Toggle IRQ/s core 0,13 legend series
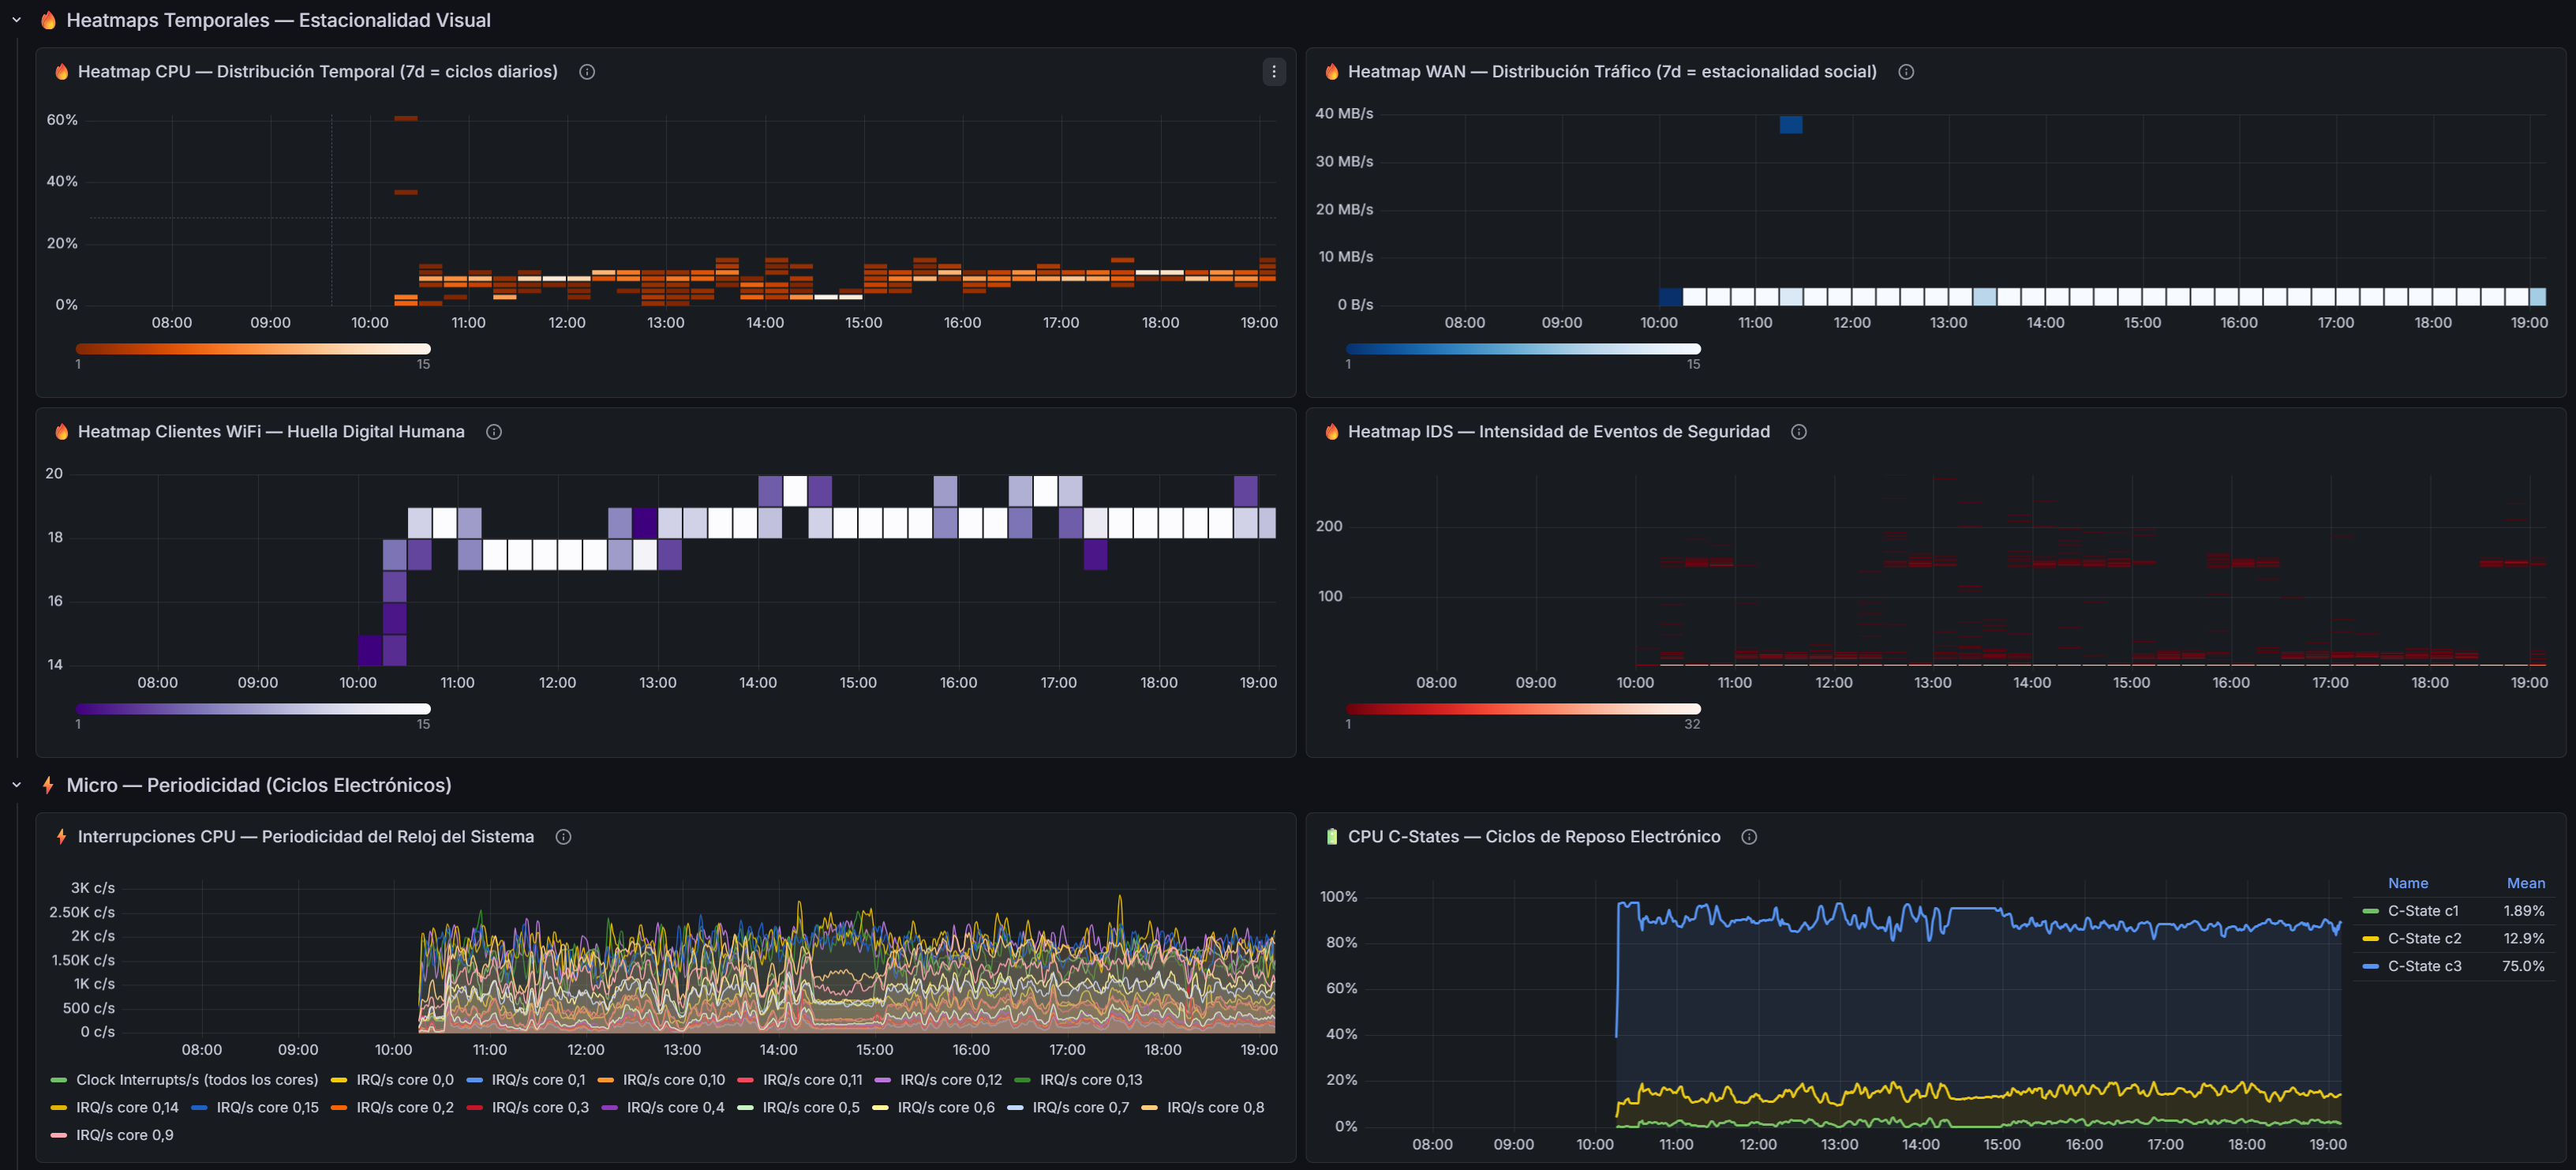Image resolution: width=2576 pixels, height=1170 pixels. (1091, 1080)
